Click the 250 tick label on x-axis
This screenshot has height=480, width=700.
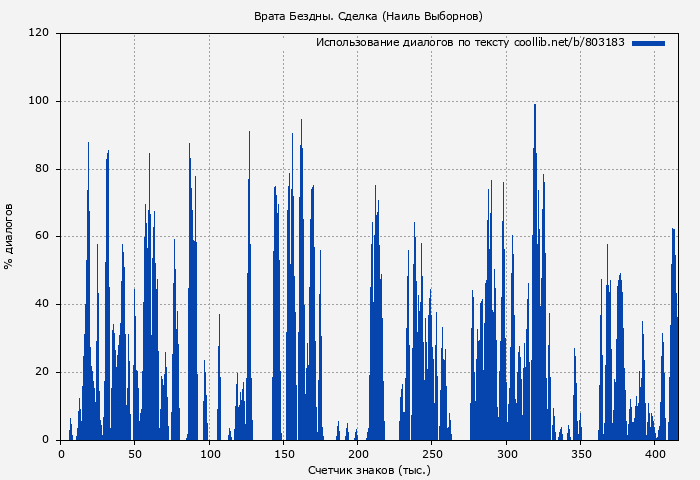tap(432, 454)
